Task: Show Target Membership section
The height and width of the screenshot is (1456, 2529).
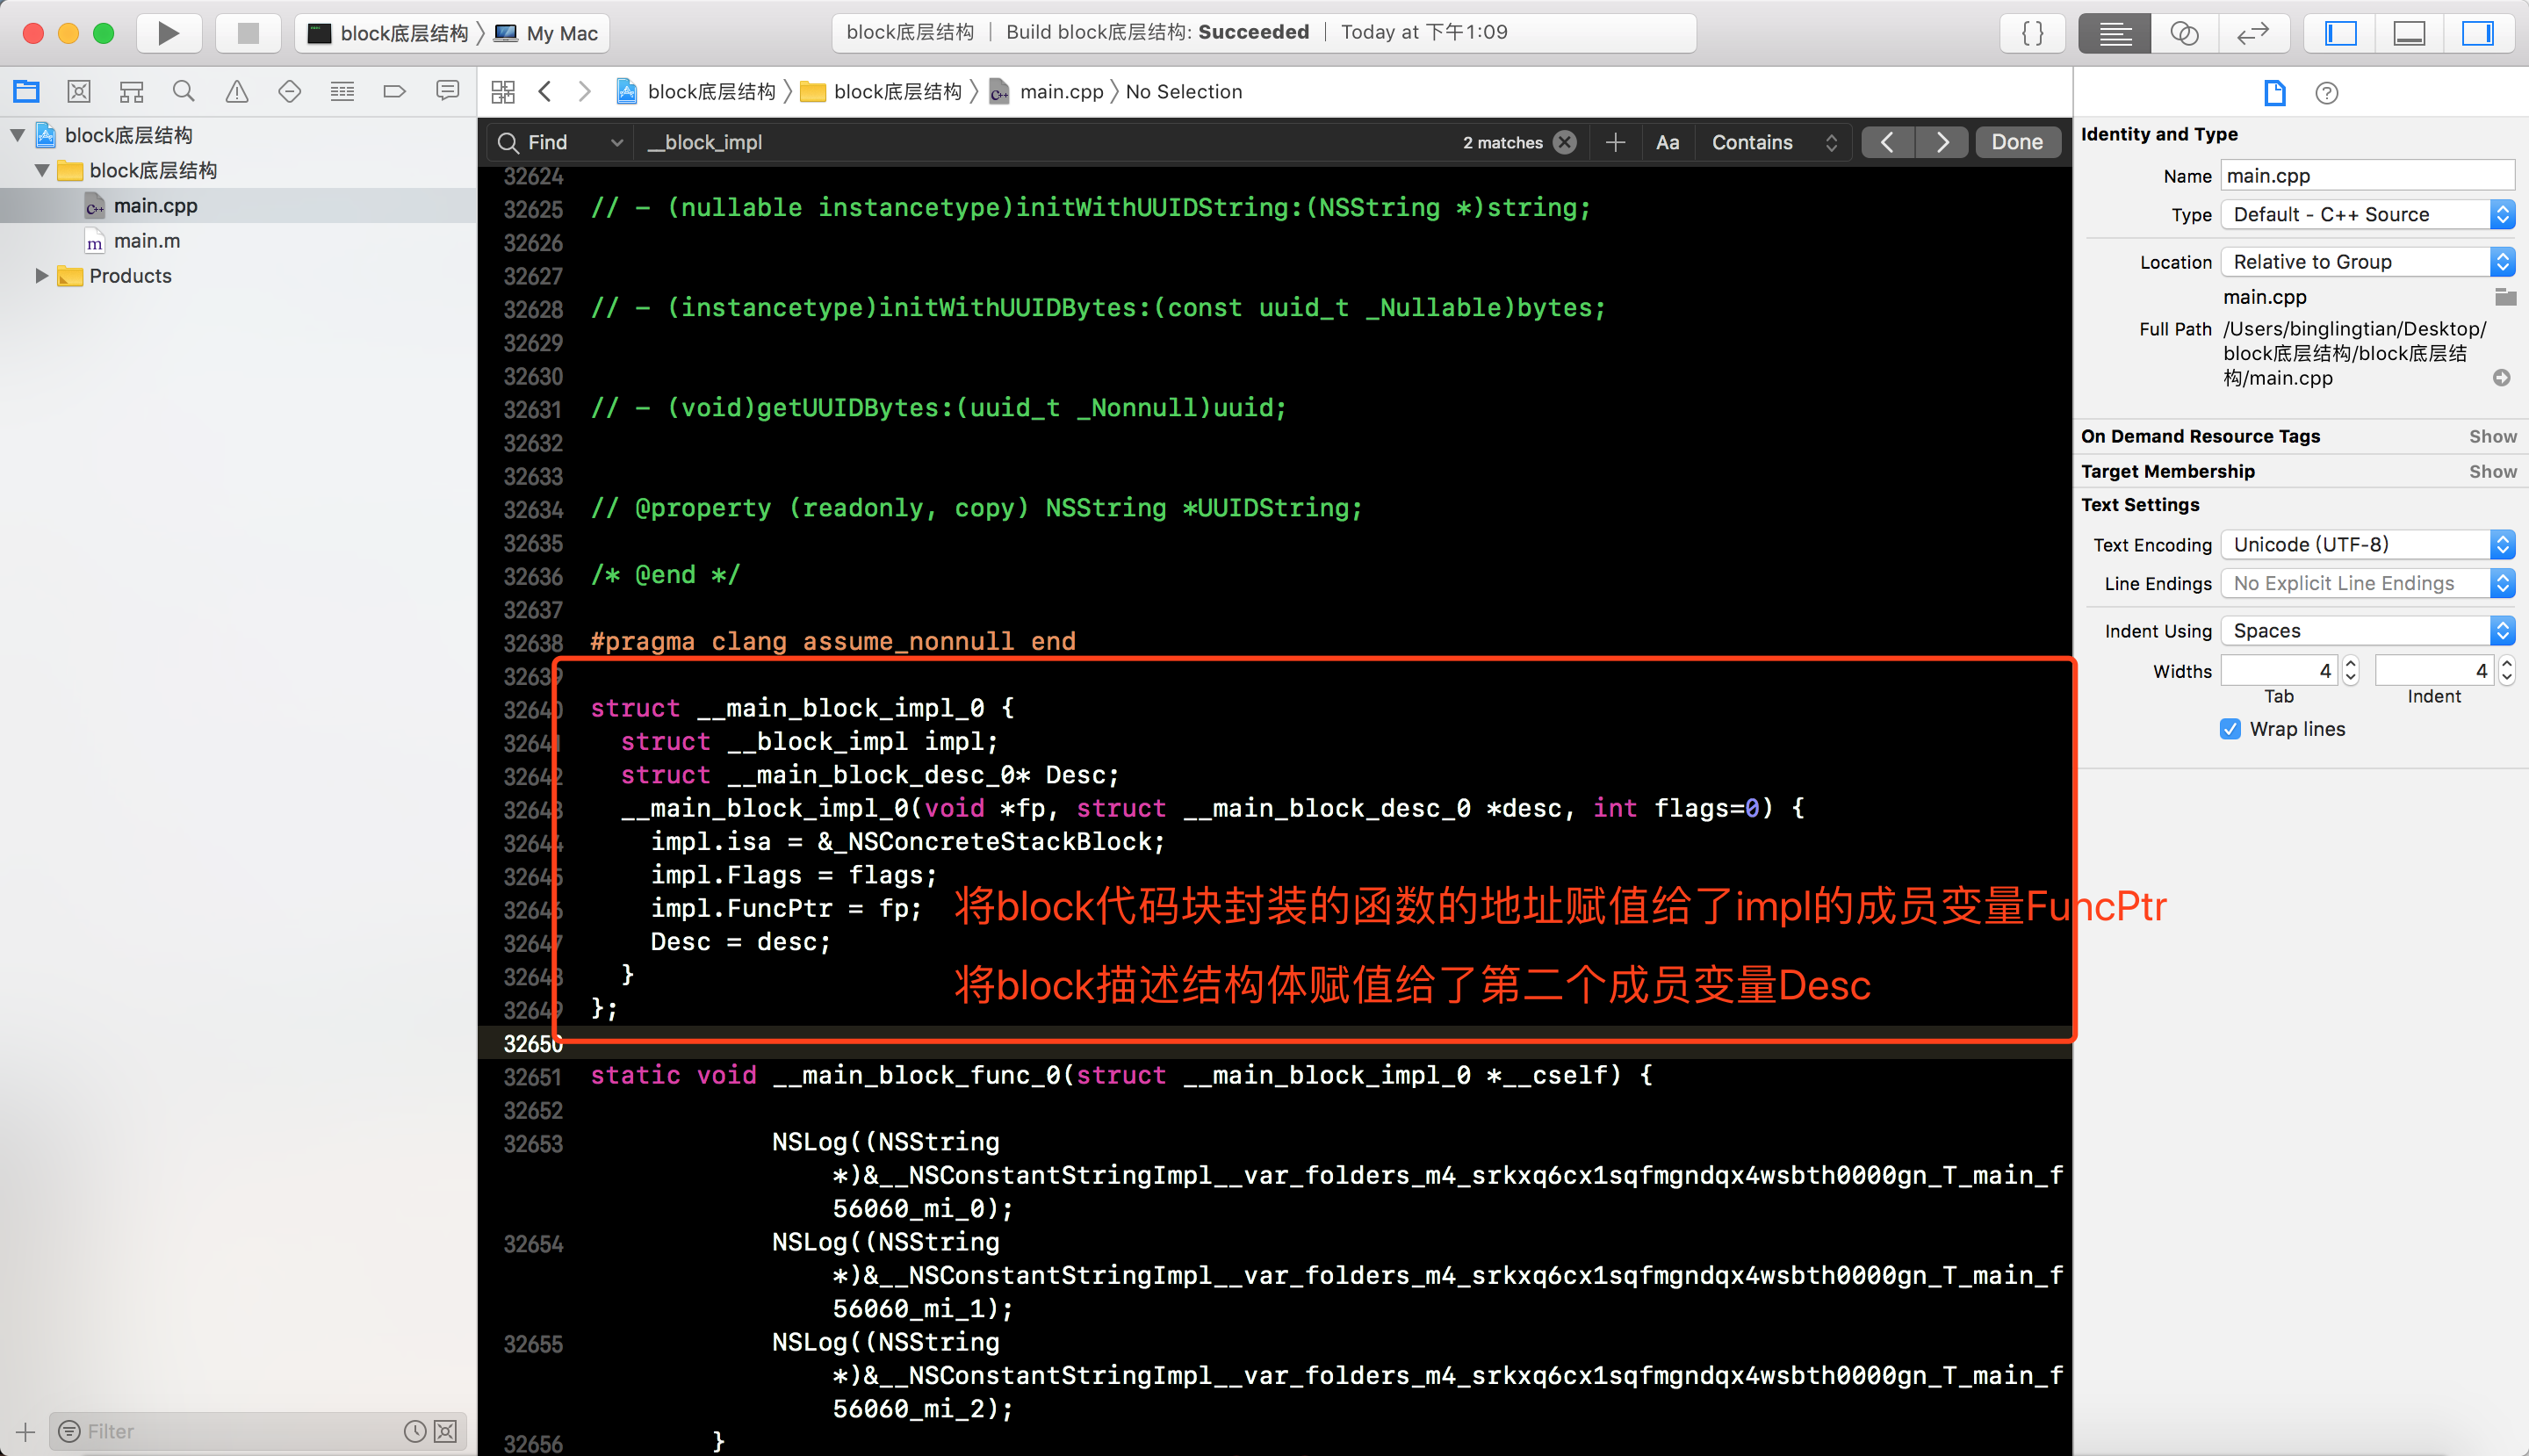Action: point(2491,471)
